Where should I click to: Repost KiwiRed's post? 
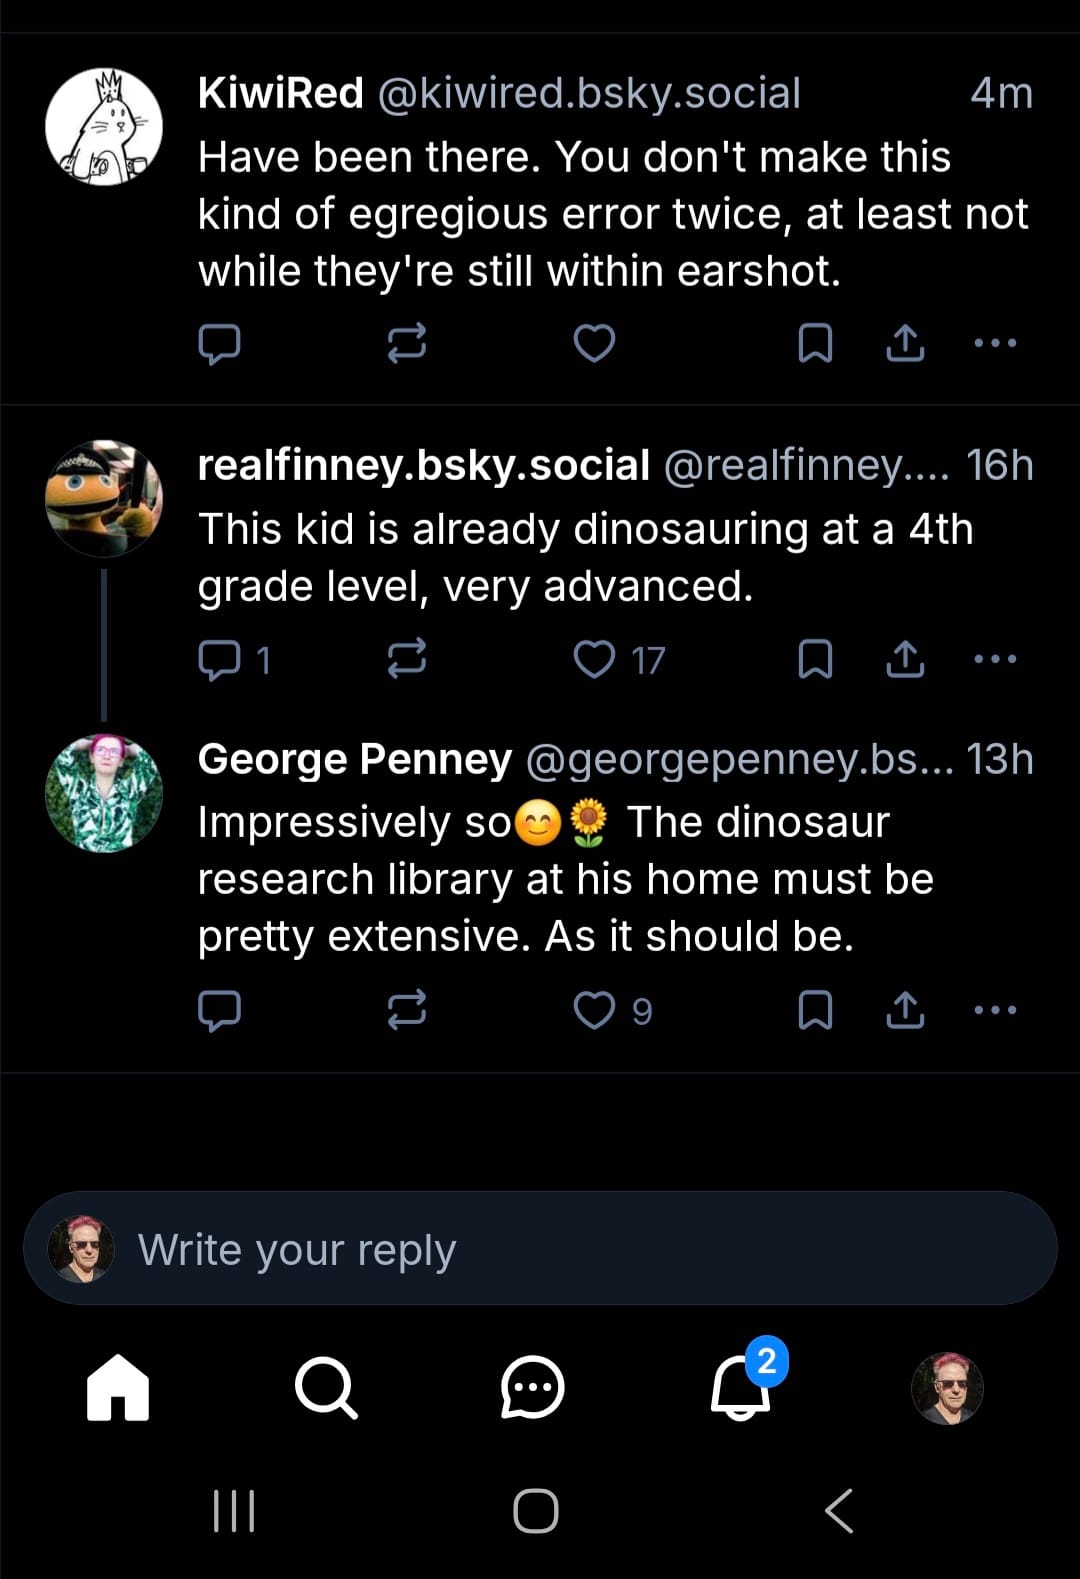(x=406, y=343)
